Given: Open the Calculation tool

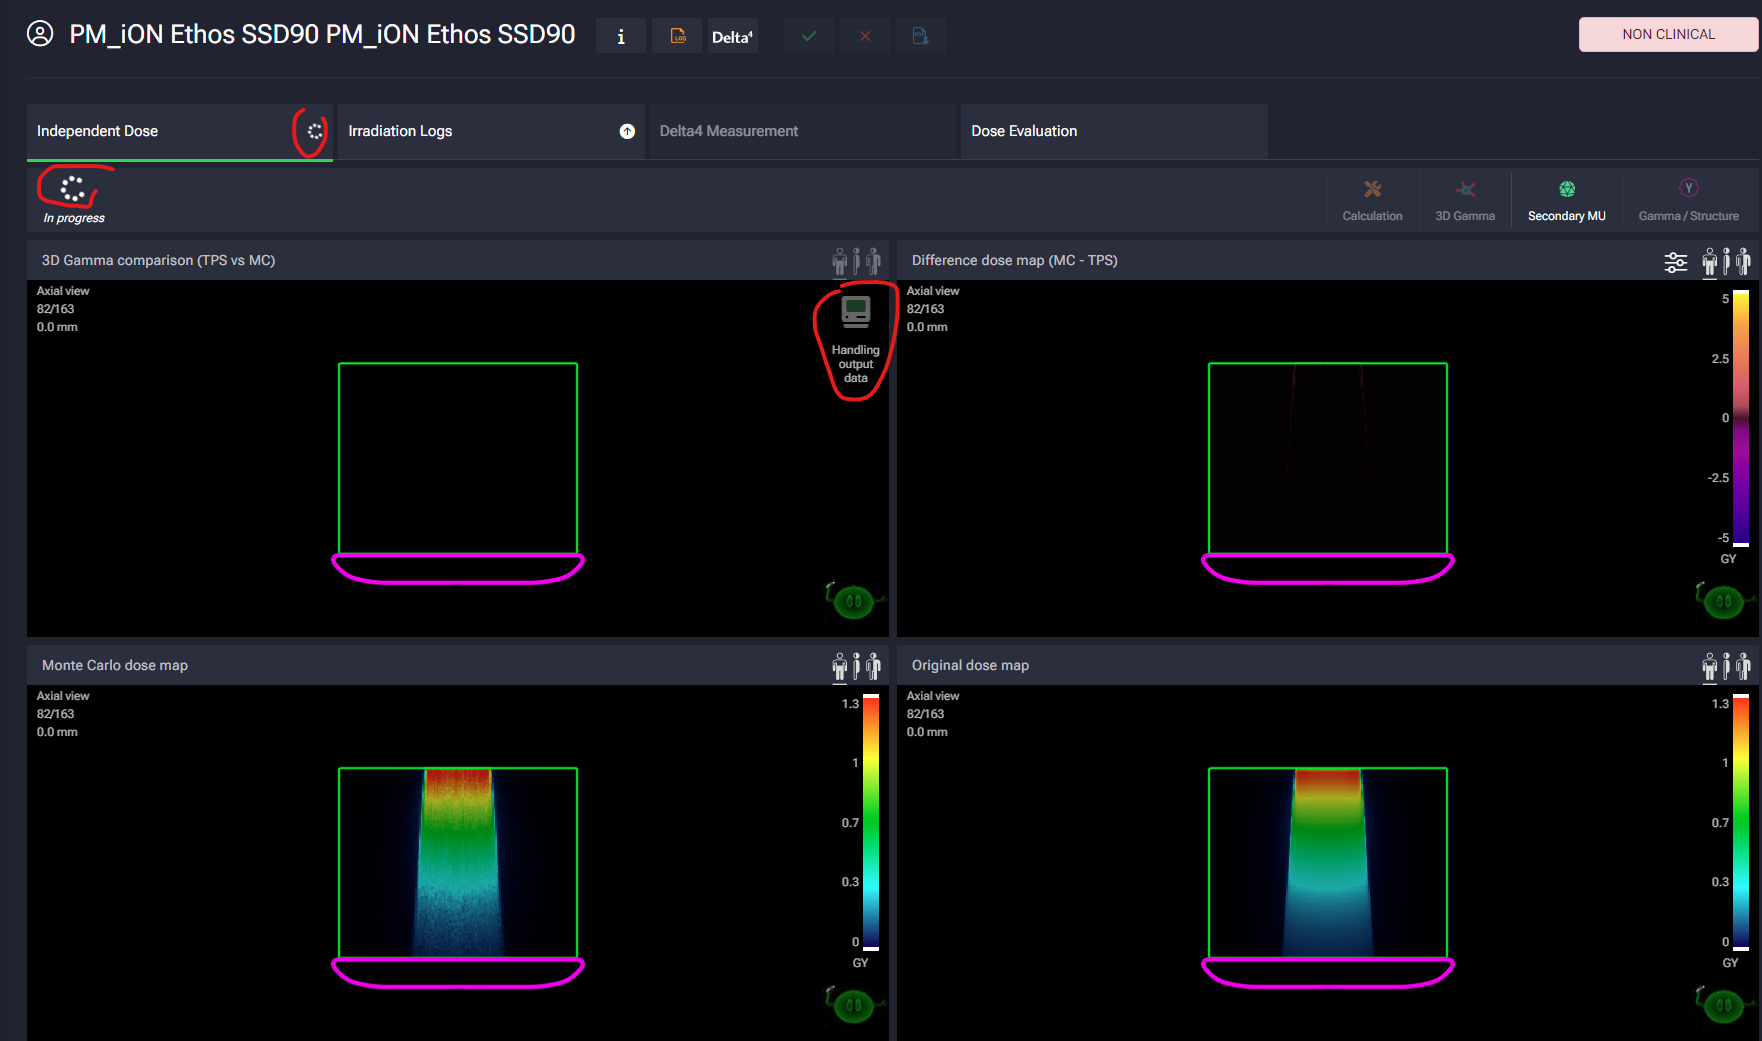Looking at the screenshot, I should (1372, 199).
